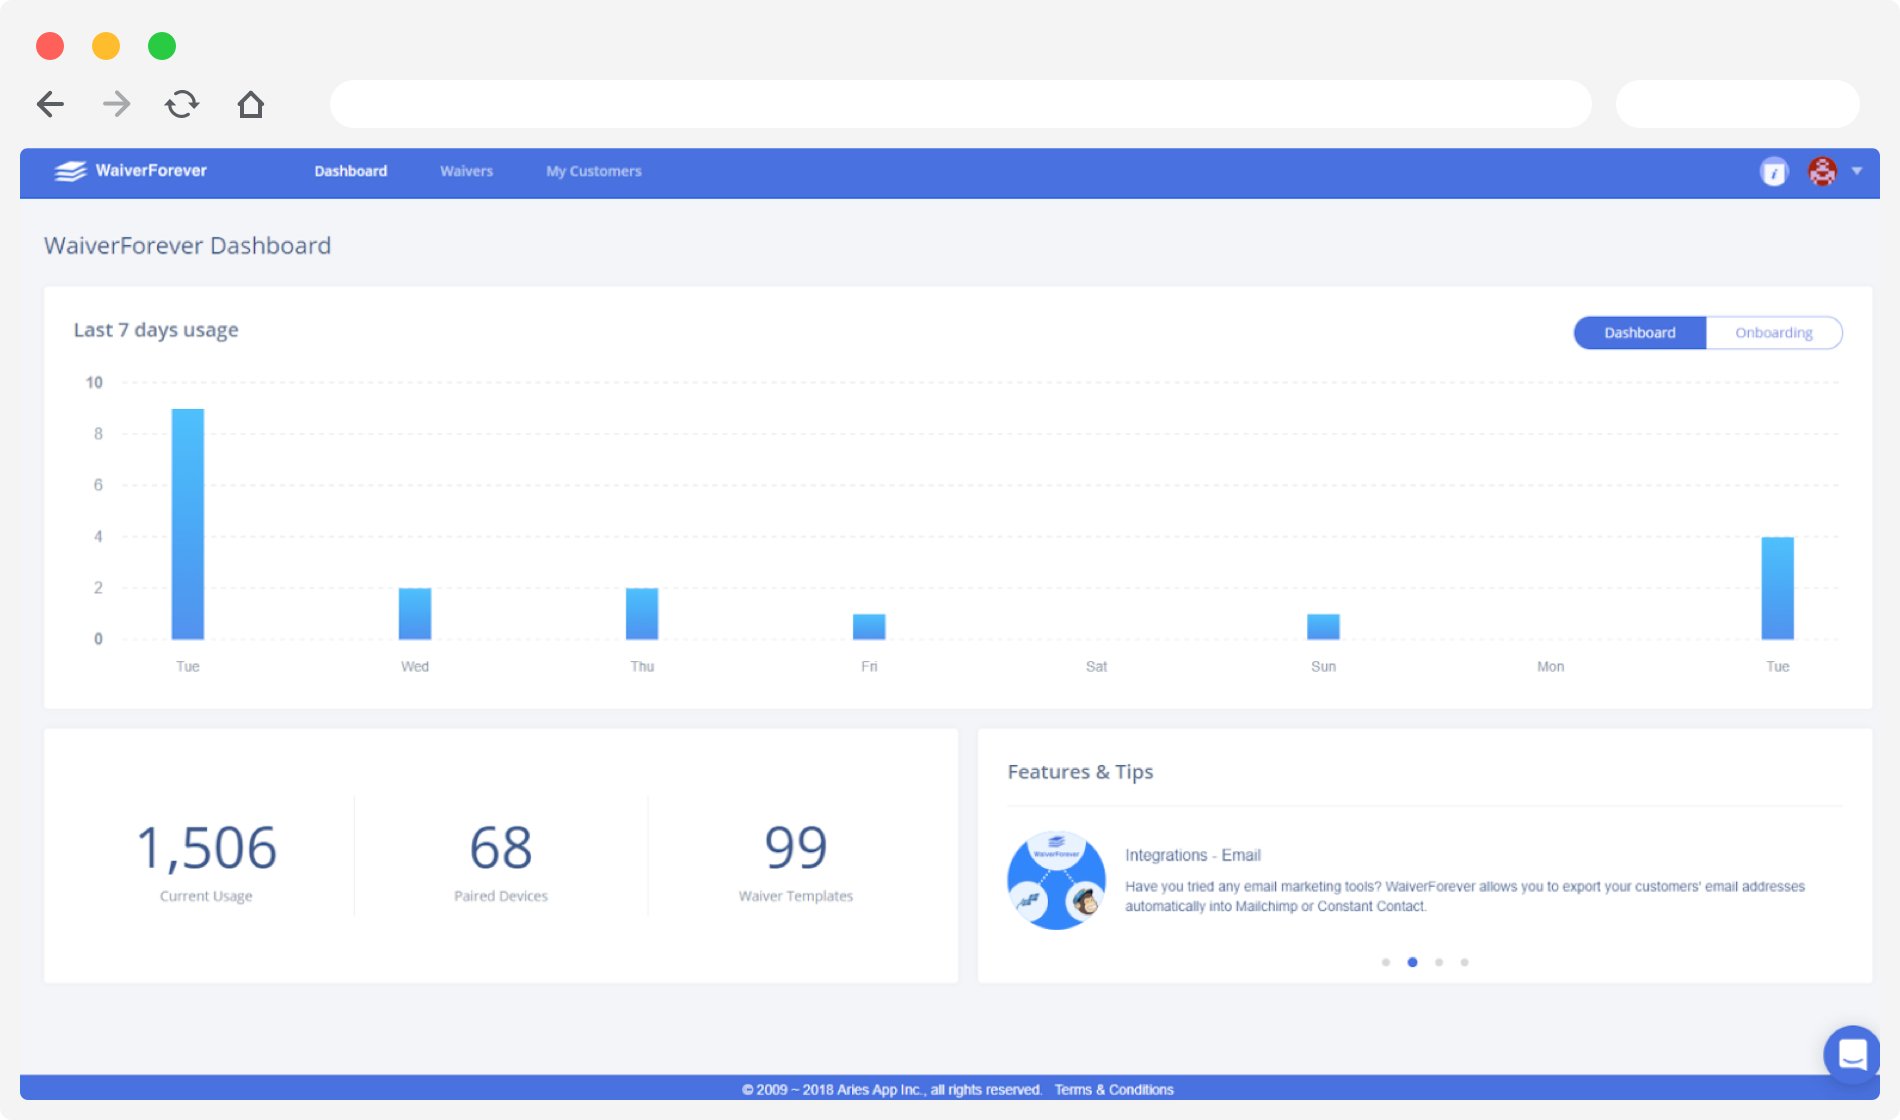Viewport: 1900px width, 1120px height.
Task: Open Terms & Conditions link
Action: (x=1114, y=1089)
